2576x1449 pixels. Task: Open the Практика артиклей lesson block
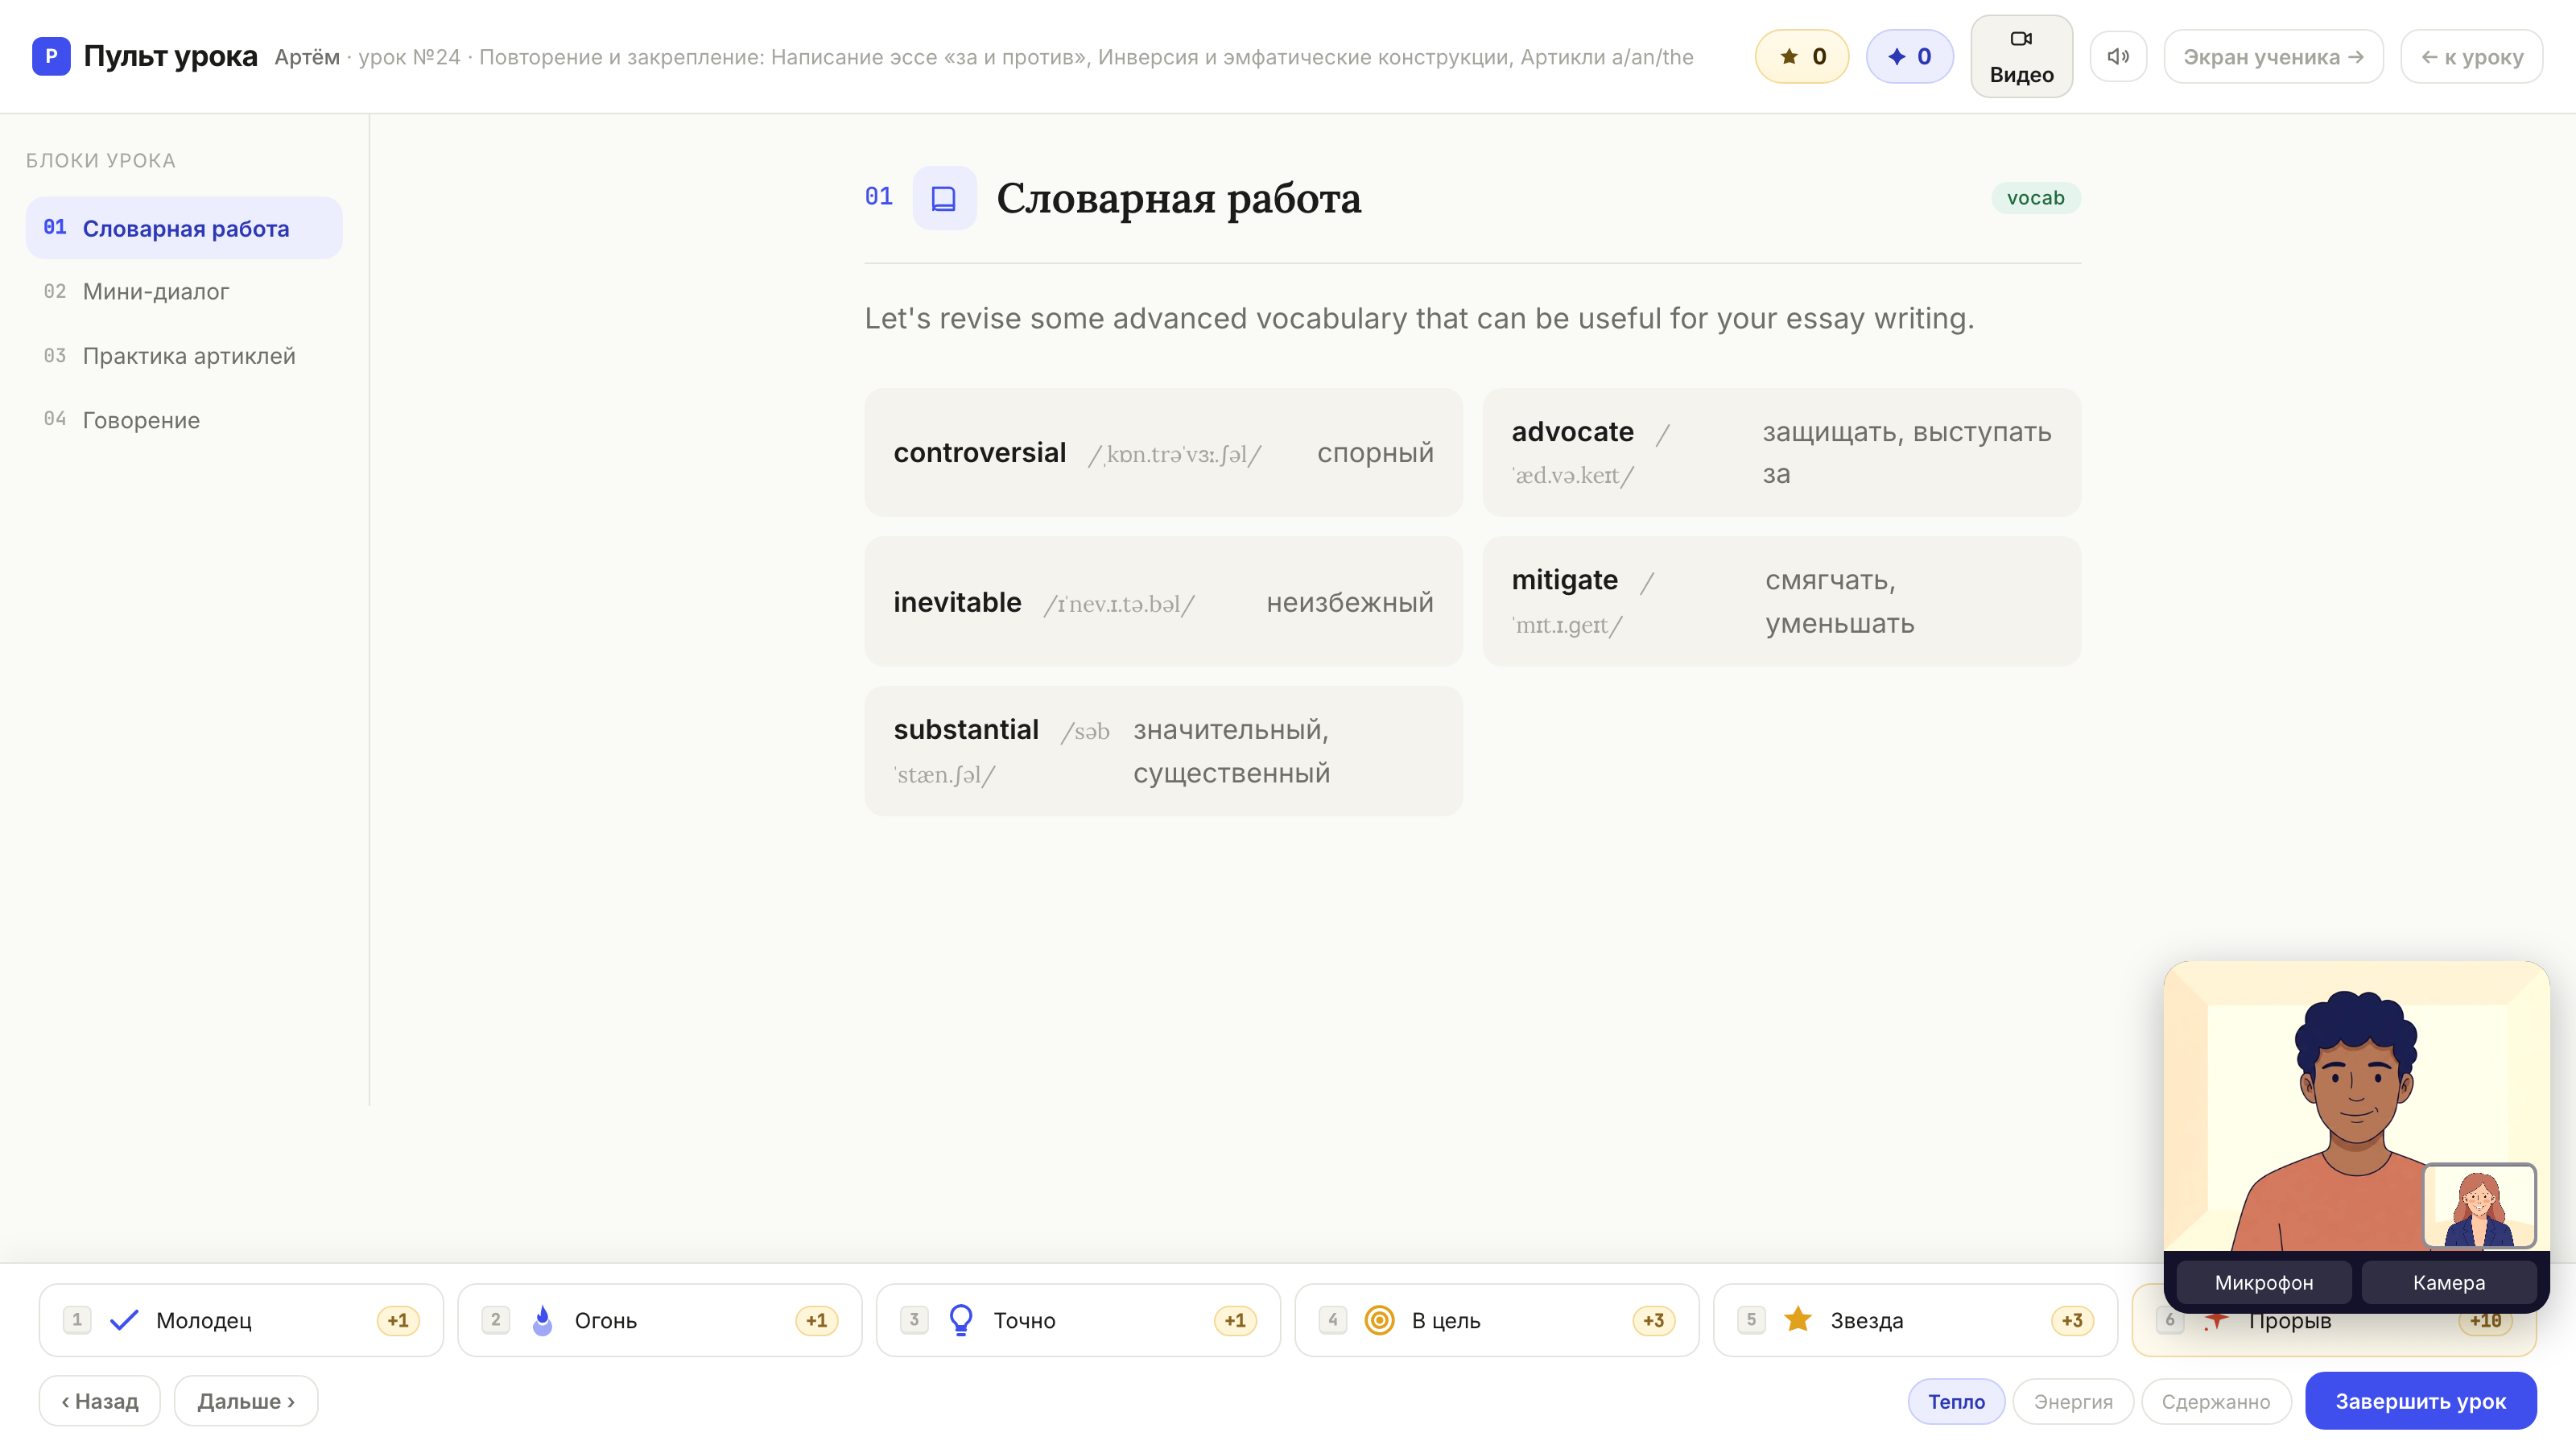coord(184,356)
